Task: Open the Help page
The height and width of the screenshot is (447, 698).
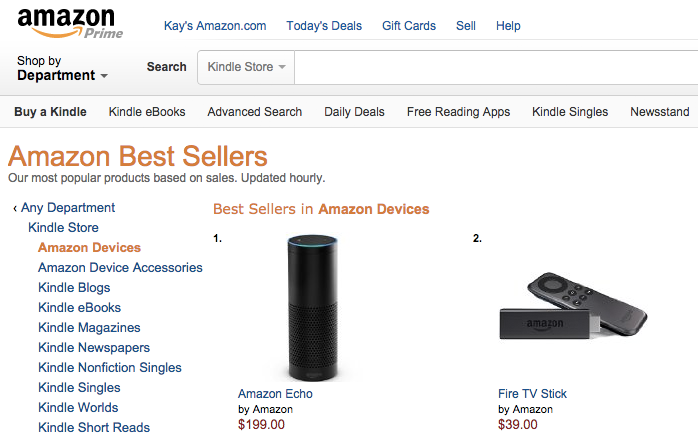Action: coord(508,26)
